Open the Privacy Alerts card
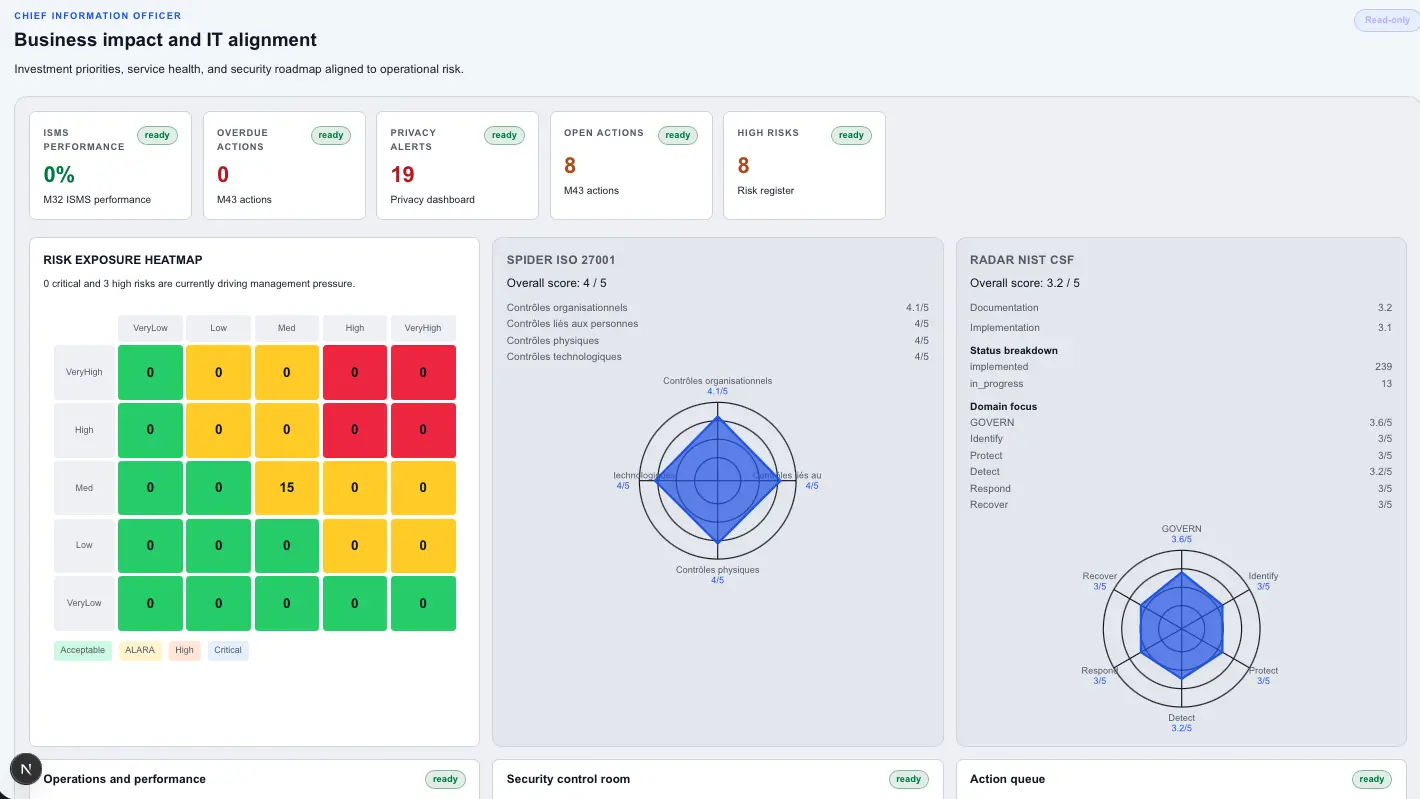The image size is (1420, 799). pyautogui.click(x=458, y=165)
